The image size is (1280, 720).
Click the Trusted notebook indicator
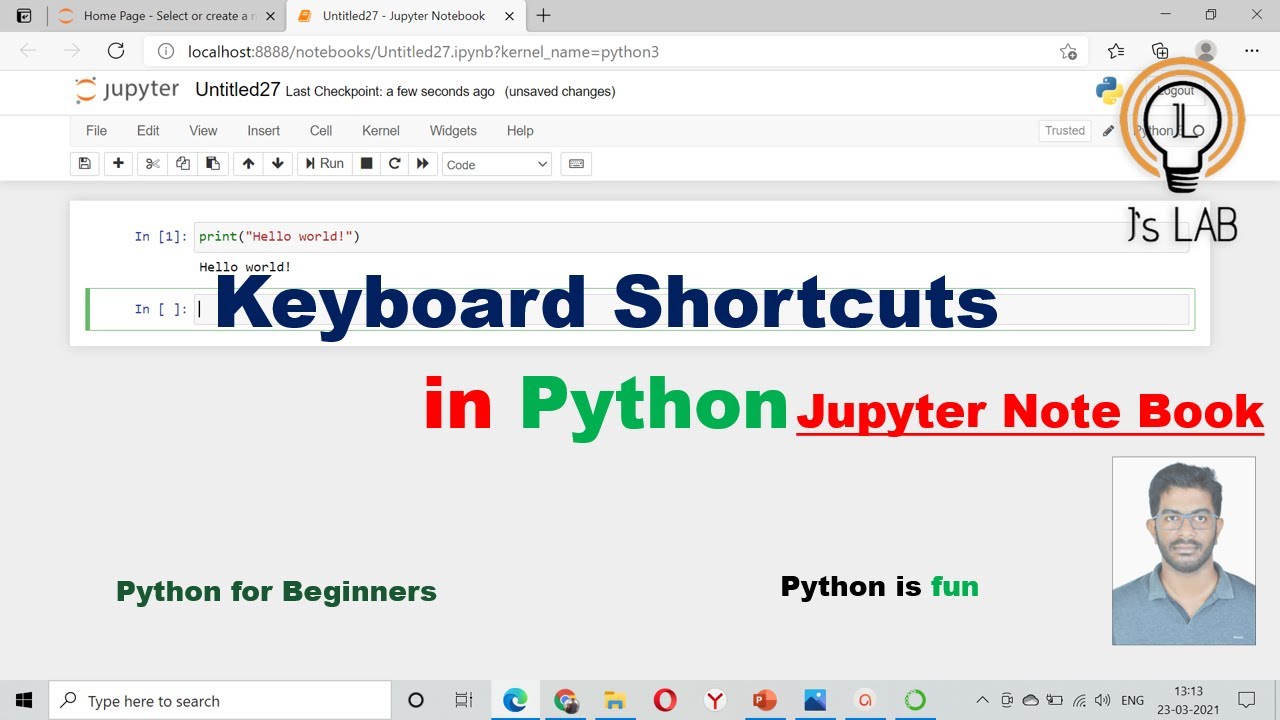point(1065,131)
